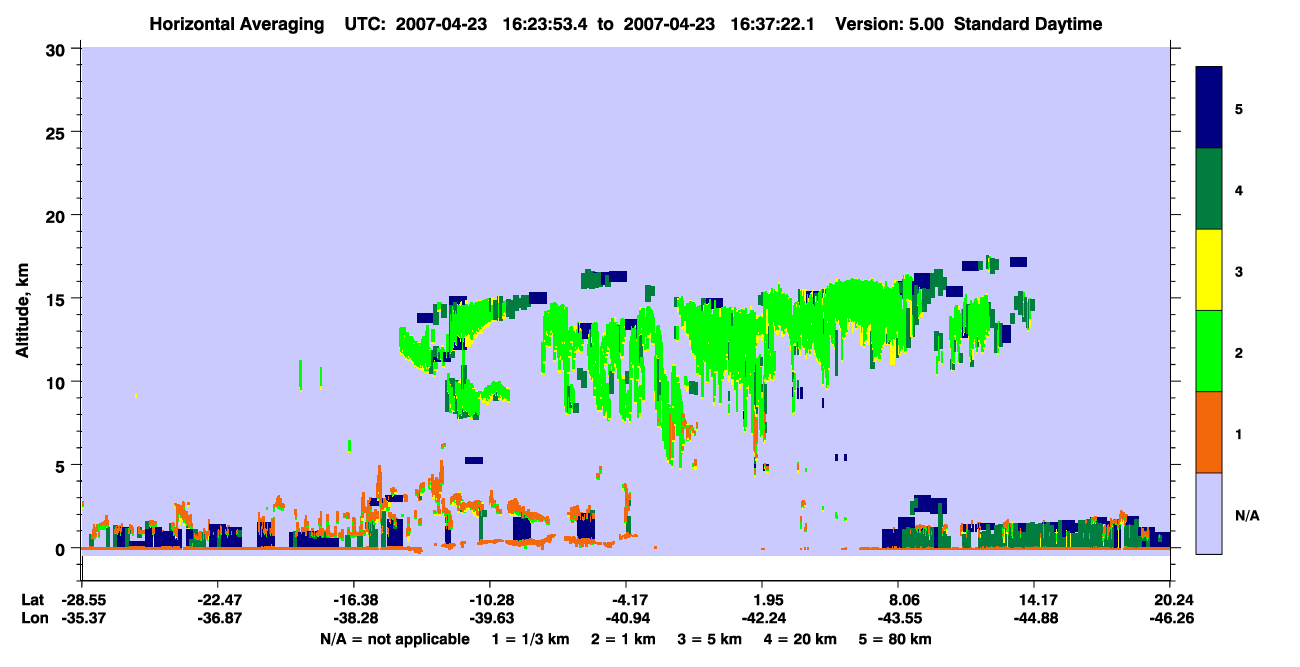Click the orange colorbar segment labeled 1
The width and height of the screenshot is (1300, 667).
[x=1209, y=432]
